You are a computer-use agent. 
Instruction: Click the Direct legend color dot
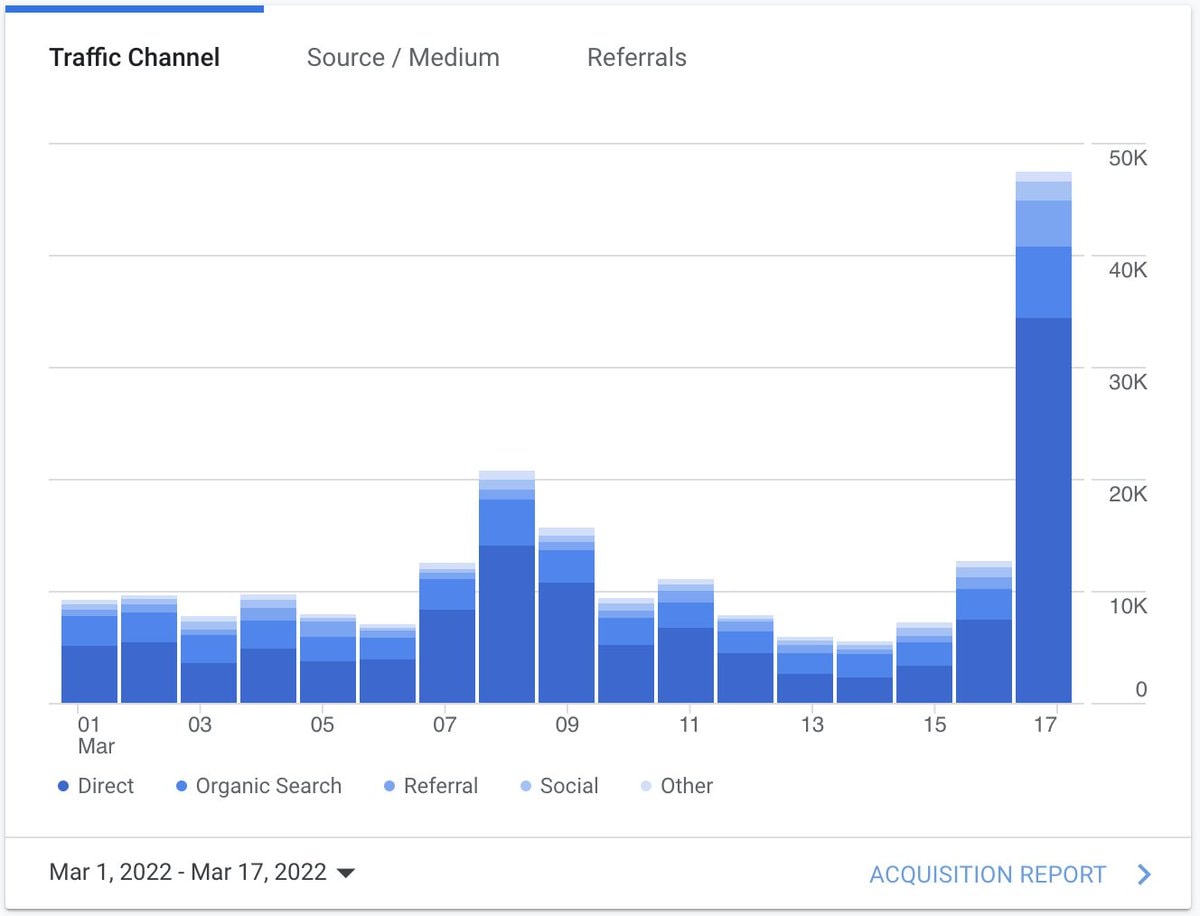(x=64, y=786)
